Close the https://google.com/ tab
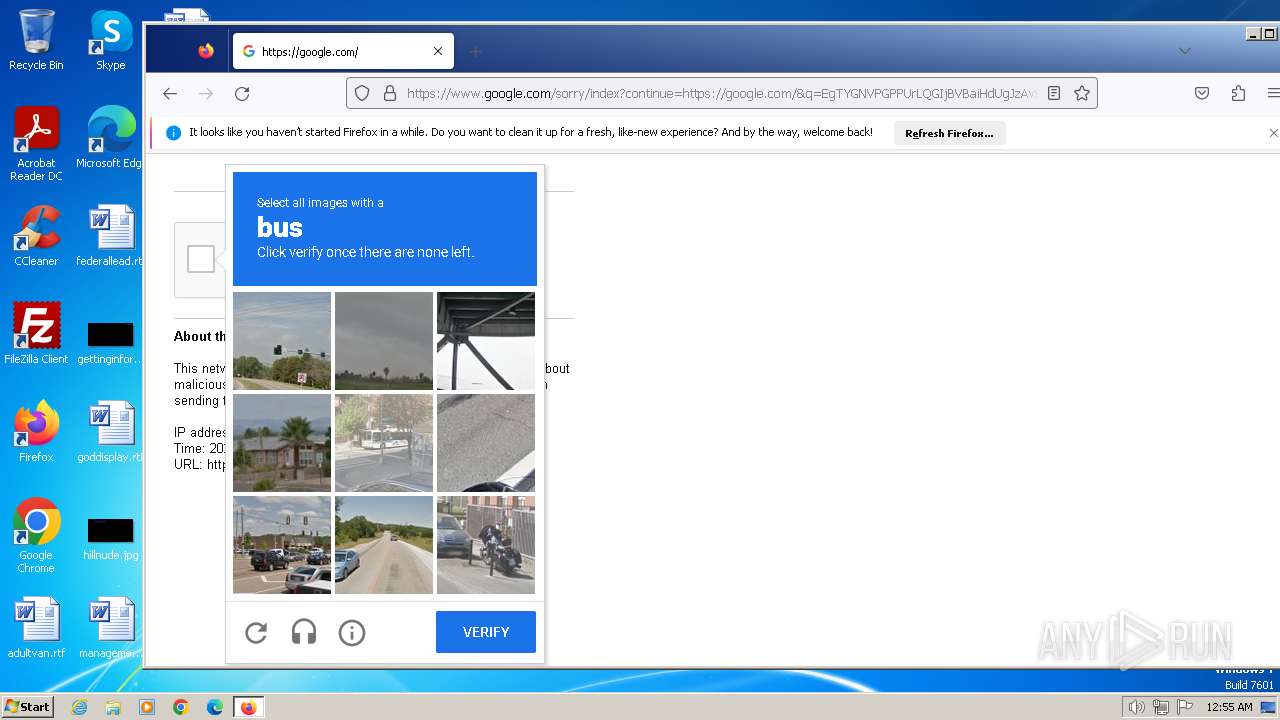Viewport: 1280px width, 720px height. tap(438, 51)
